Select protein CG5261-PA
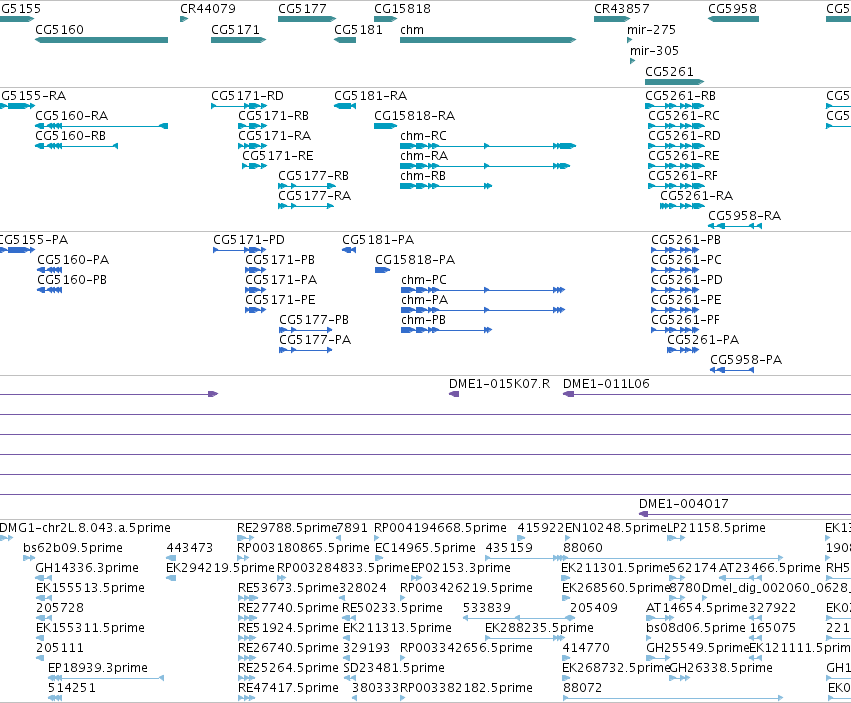 tap(683, 350)
